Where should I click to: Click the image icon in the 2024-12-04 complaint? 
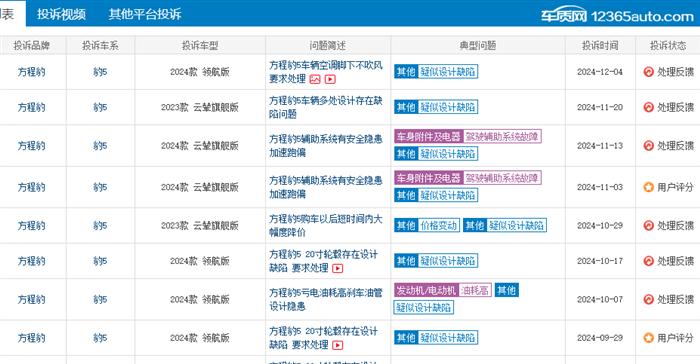tap(315, 79)
